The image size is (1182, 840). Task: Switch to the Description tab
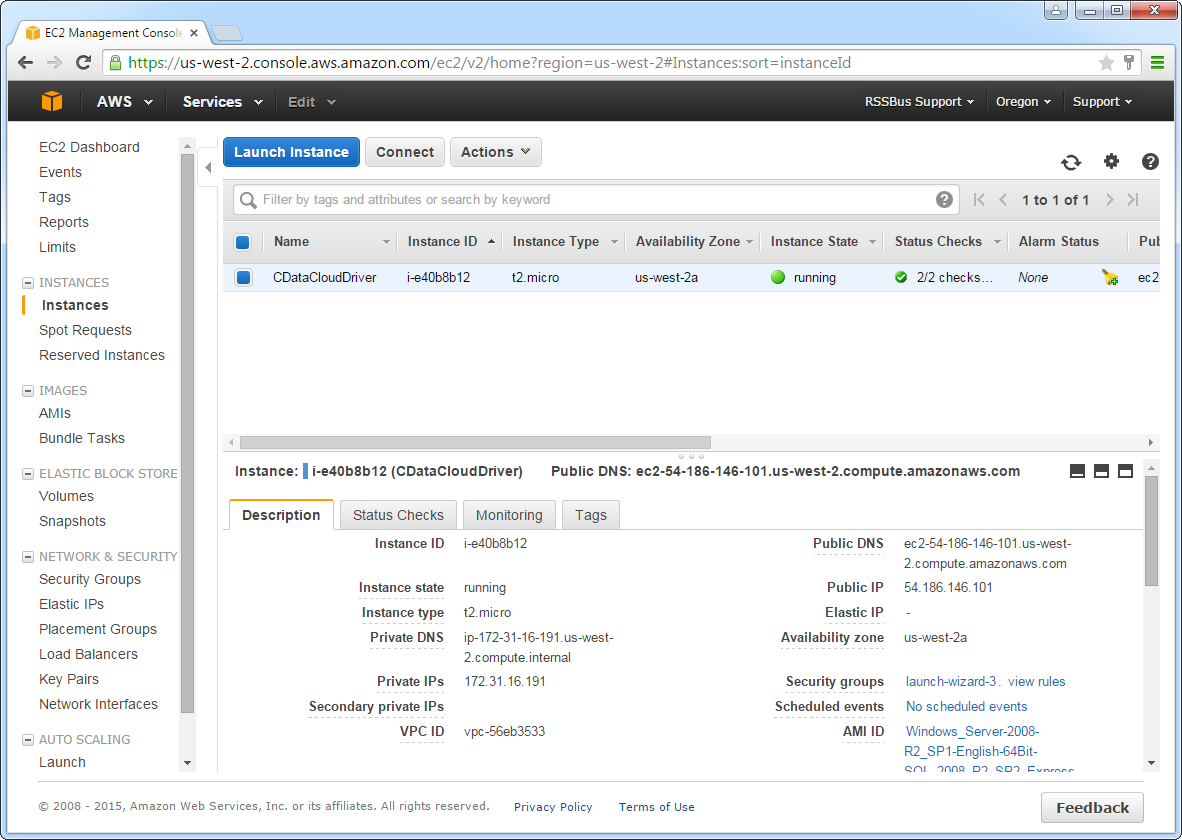pyautogui.click(x=281, y=515)
